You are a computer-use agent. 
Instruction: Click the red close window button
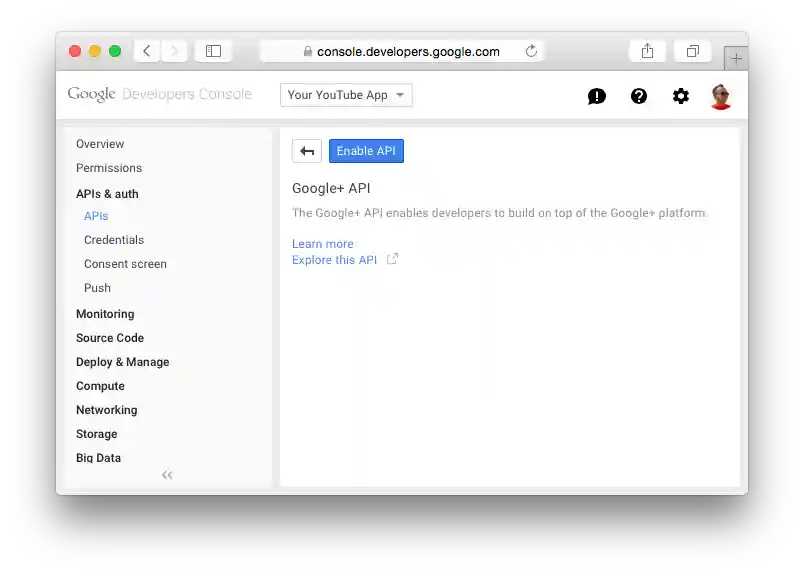75,51
